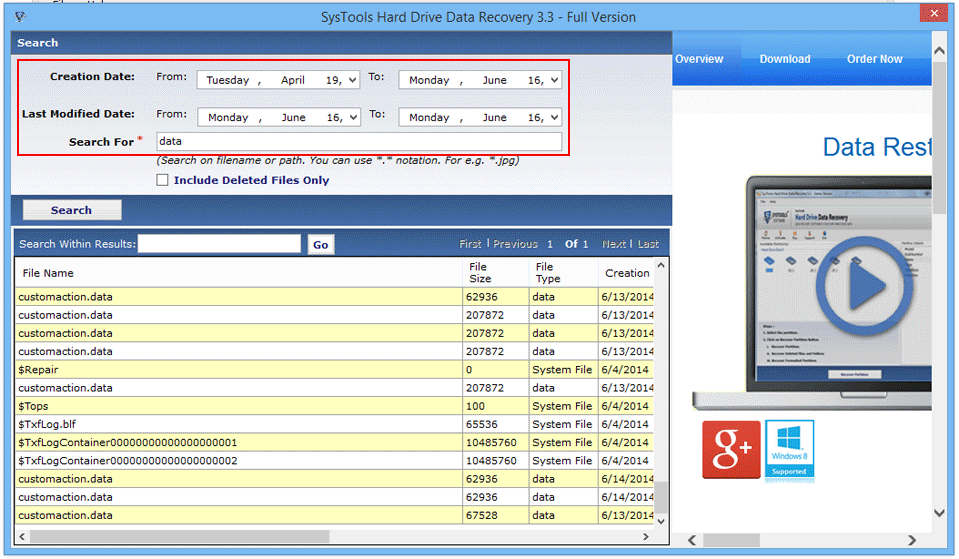Viewport: 959px width, 559px height.
Task: Select $TxfLogContainer00000000000000000001 row
Action: (335, 442)
